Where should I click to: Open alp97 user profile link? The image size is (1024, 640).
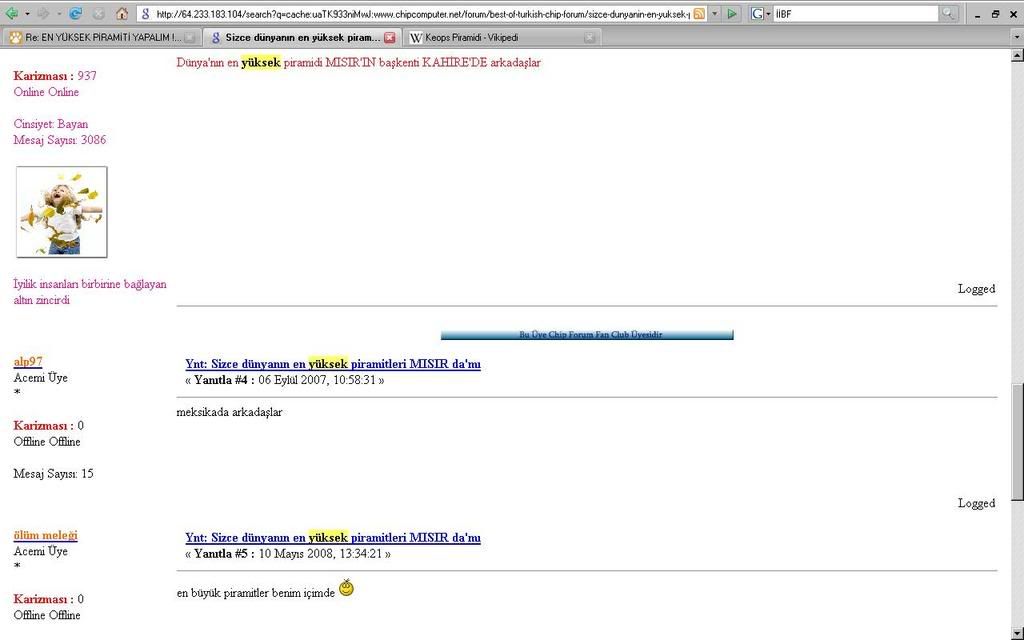28,362
